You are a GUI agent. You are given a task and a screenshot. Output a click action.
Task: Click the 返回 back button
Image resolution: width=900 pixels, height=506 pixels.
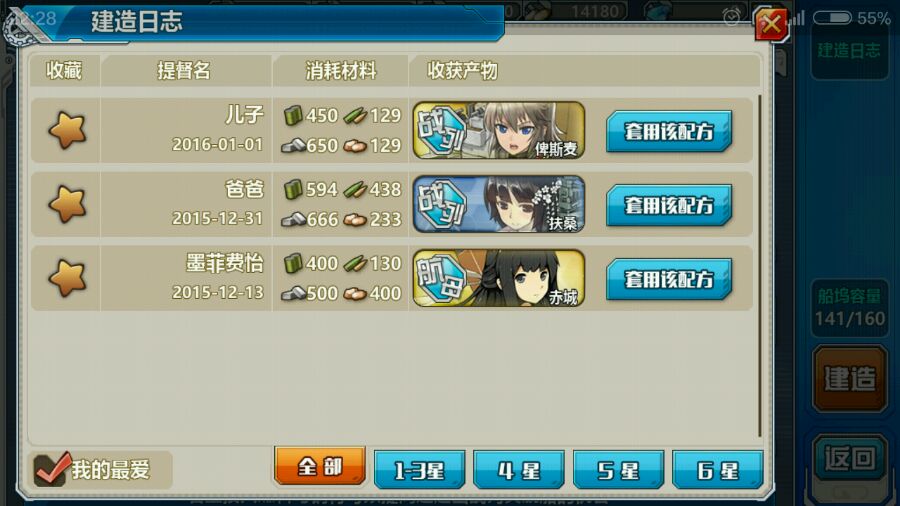tap(850, 458)
